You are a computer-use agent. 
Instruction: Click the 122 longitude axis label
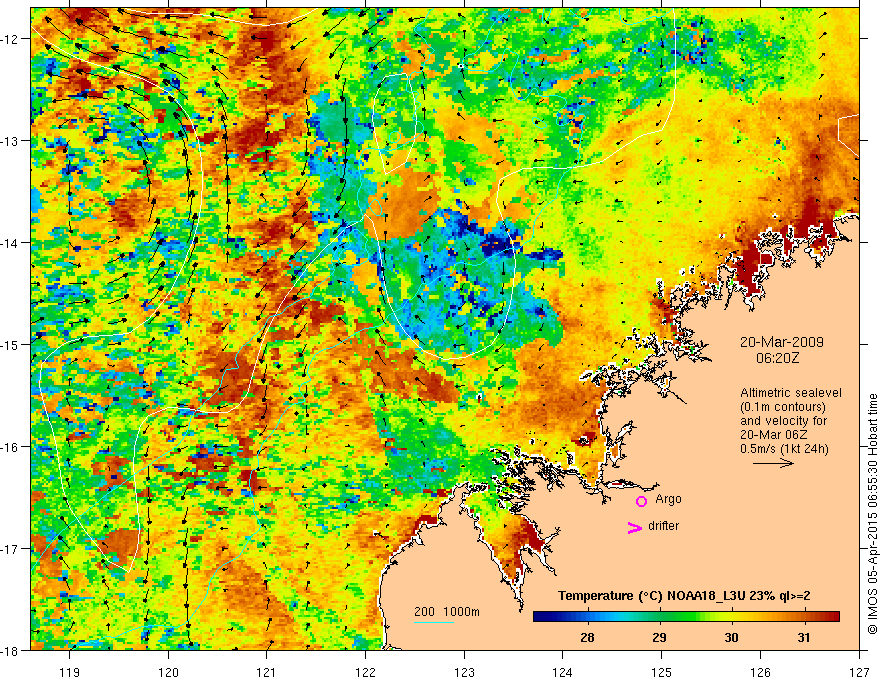[365, 672]
